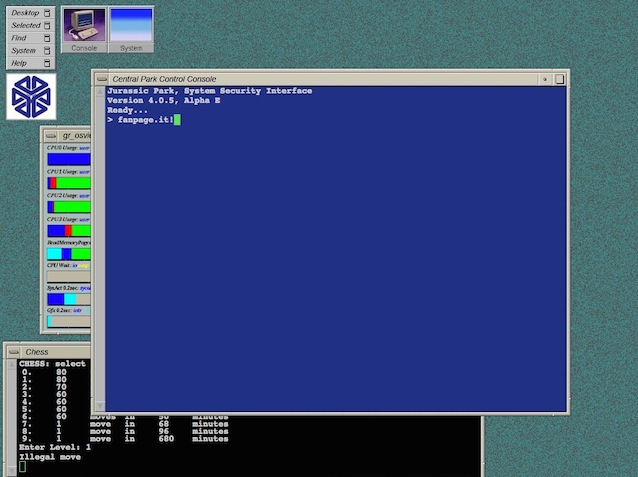Screen dimensions: 638x477
Task: Click chess level row '9. 1 move in 680 minutes'
Action: (125, 439)
